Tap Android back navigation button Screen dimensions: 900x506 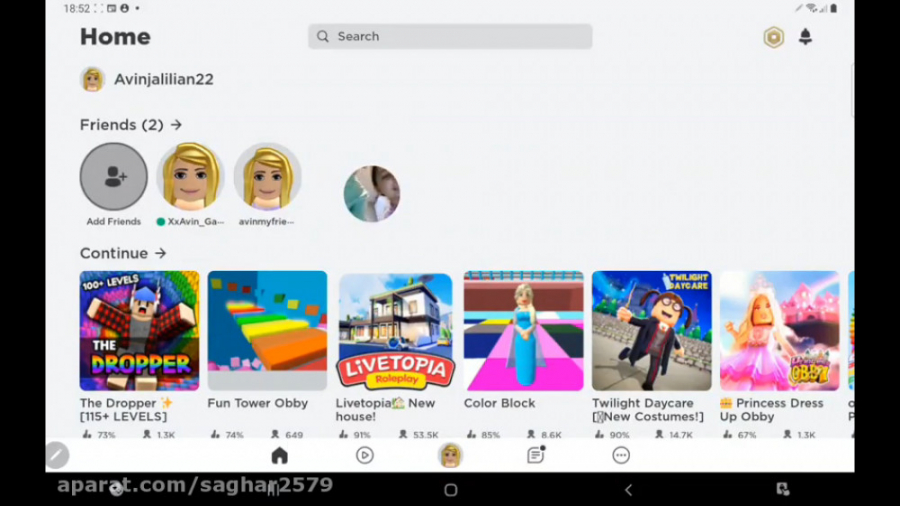point(629,490)
